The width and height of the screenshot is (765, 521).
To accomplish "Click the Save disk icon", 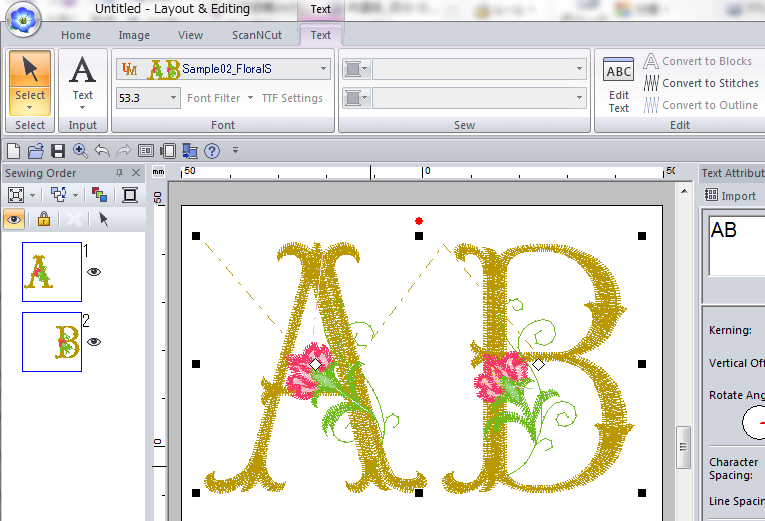I will 58,151.
